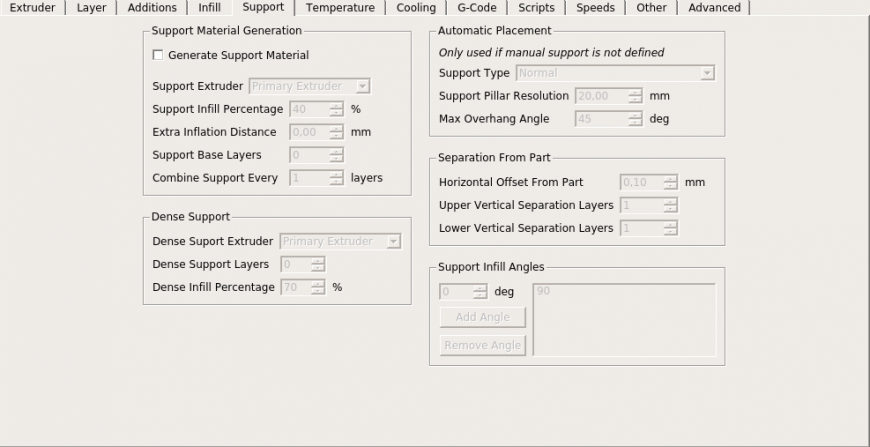This screenshot has height=447, width=870.
Task: Select the Support tab
Action: click(263, 7)
